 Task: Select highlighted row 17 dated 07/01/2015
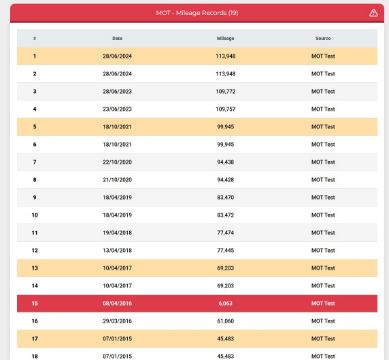tap(197, 339)
